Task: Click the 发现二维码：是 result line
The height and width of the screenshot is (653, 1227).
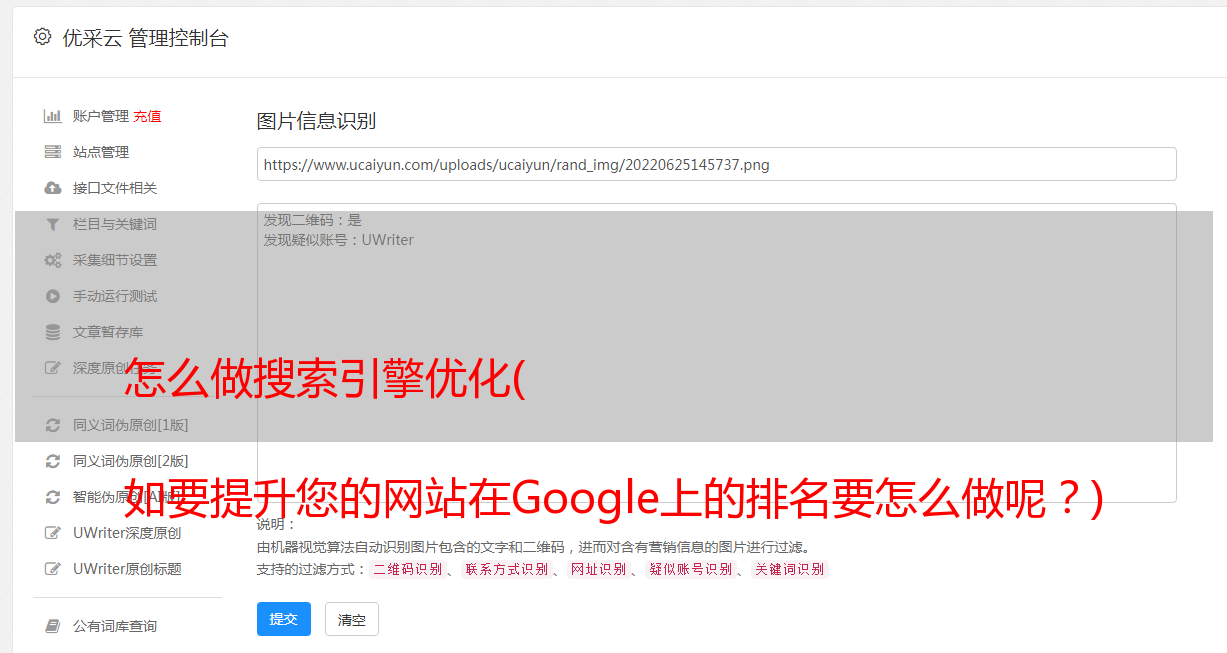Action: coord(312,220)
